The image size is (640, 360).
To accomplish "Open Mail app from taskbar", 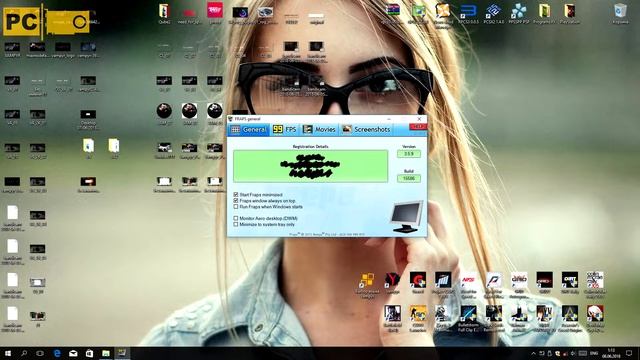I will 73,353.
